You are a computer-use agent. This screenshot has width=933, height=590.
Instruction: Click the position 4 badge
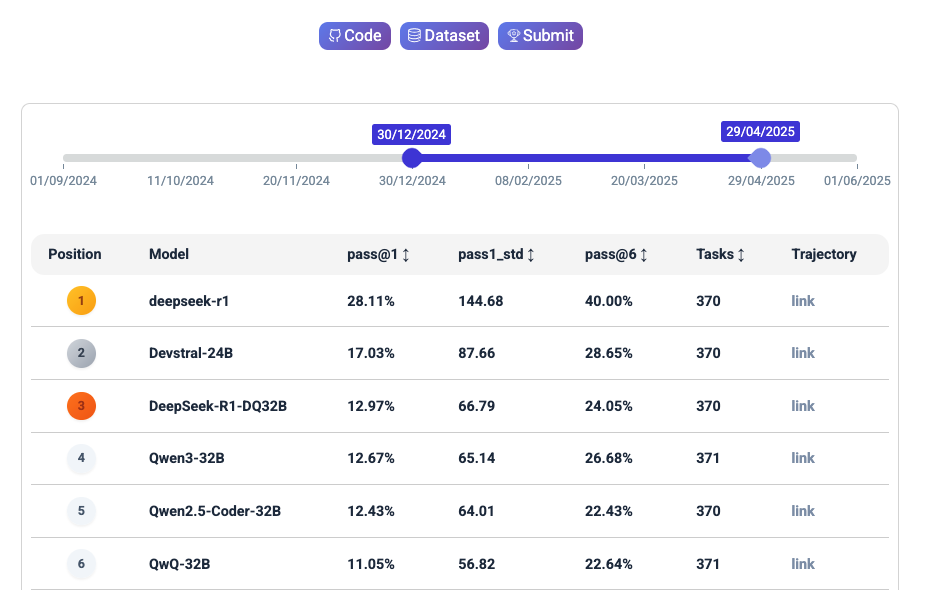pos(81,458)
